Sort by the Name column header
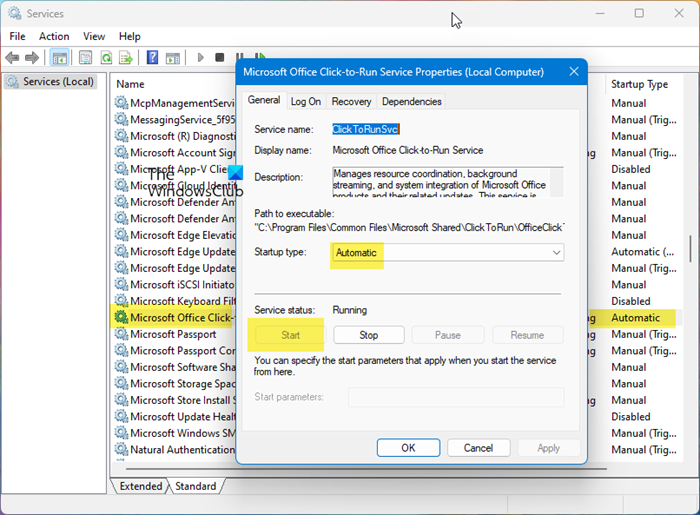The width and height of the screenshot is (700, 515). (x=130, y=84)
